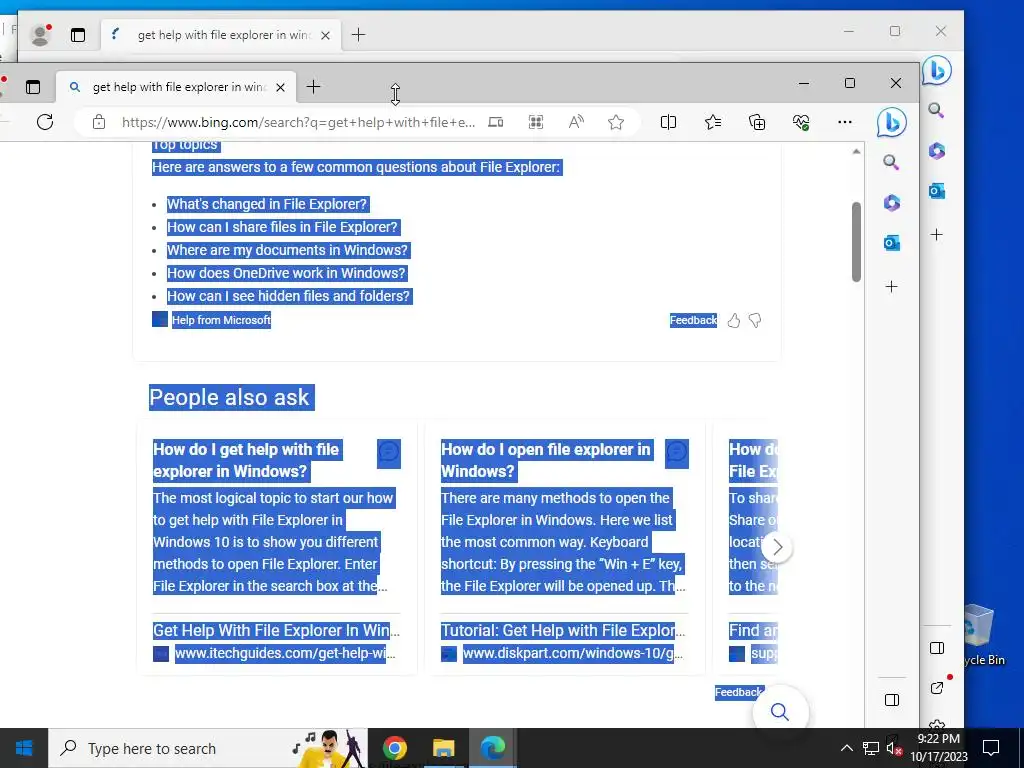Click the floating search button on page

(x=780, y=711)
